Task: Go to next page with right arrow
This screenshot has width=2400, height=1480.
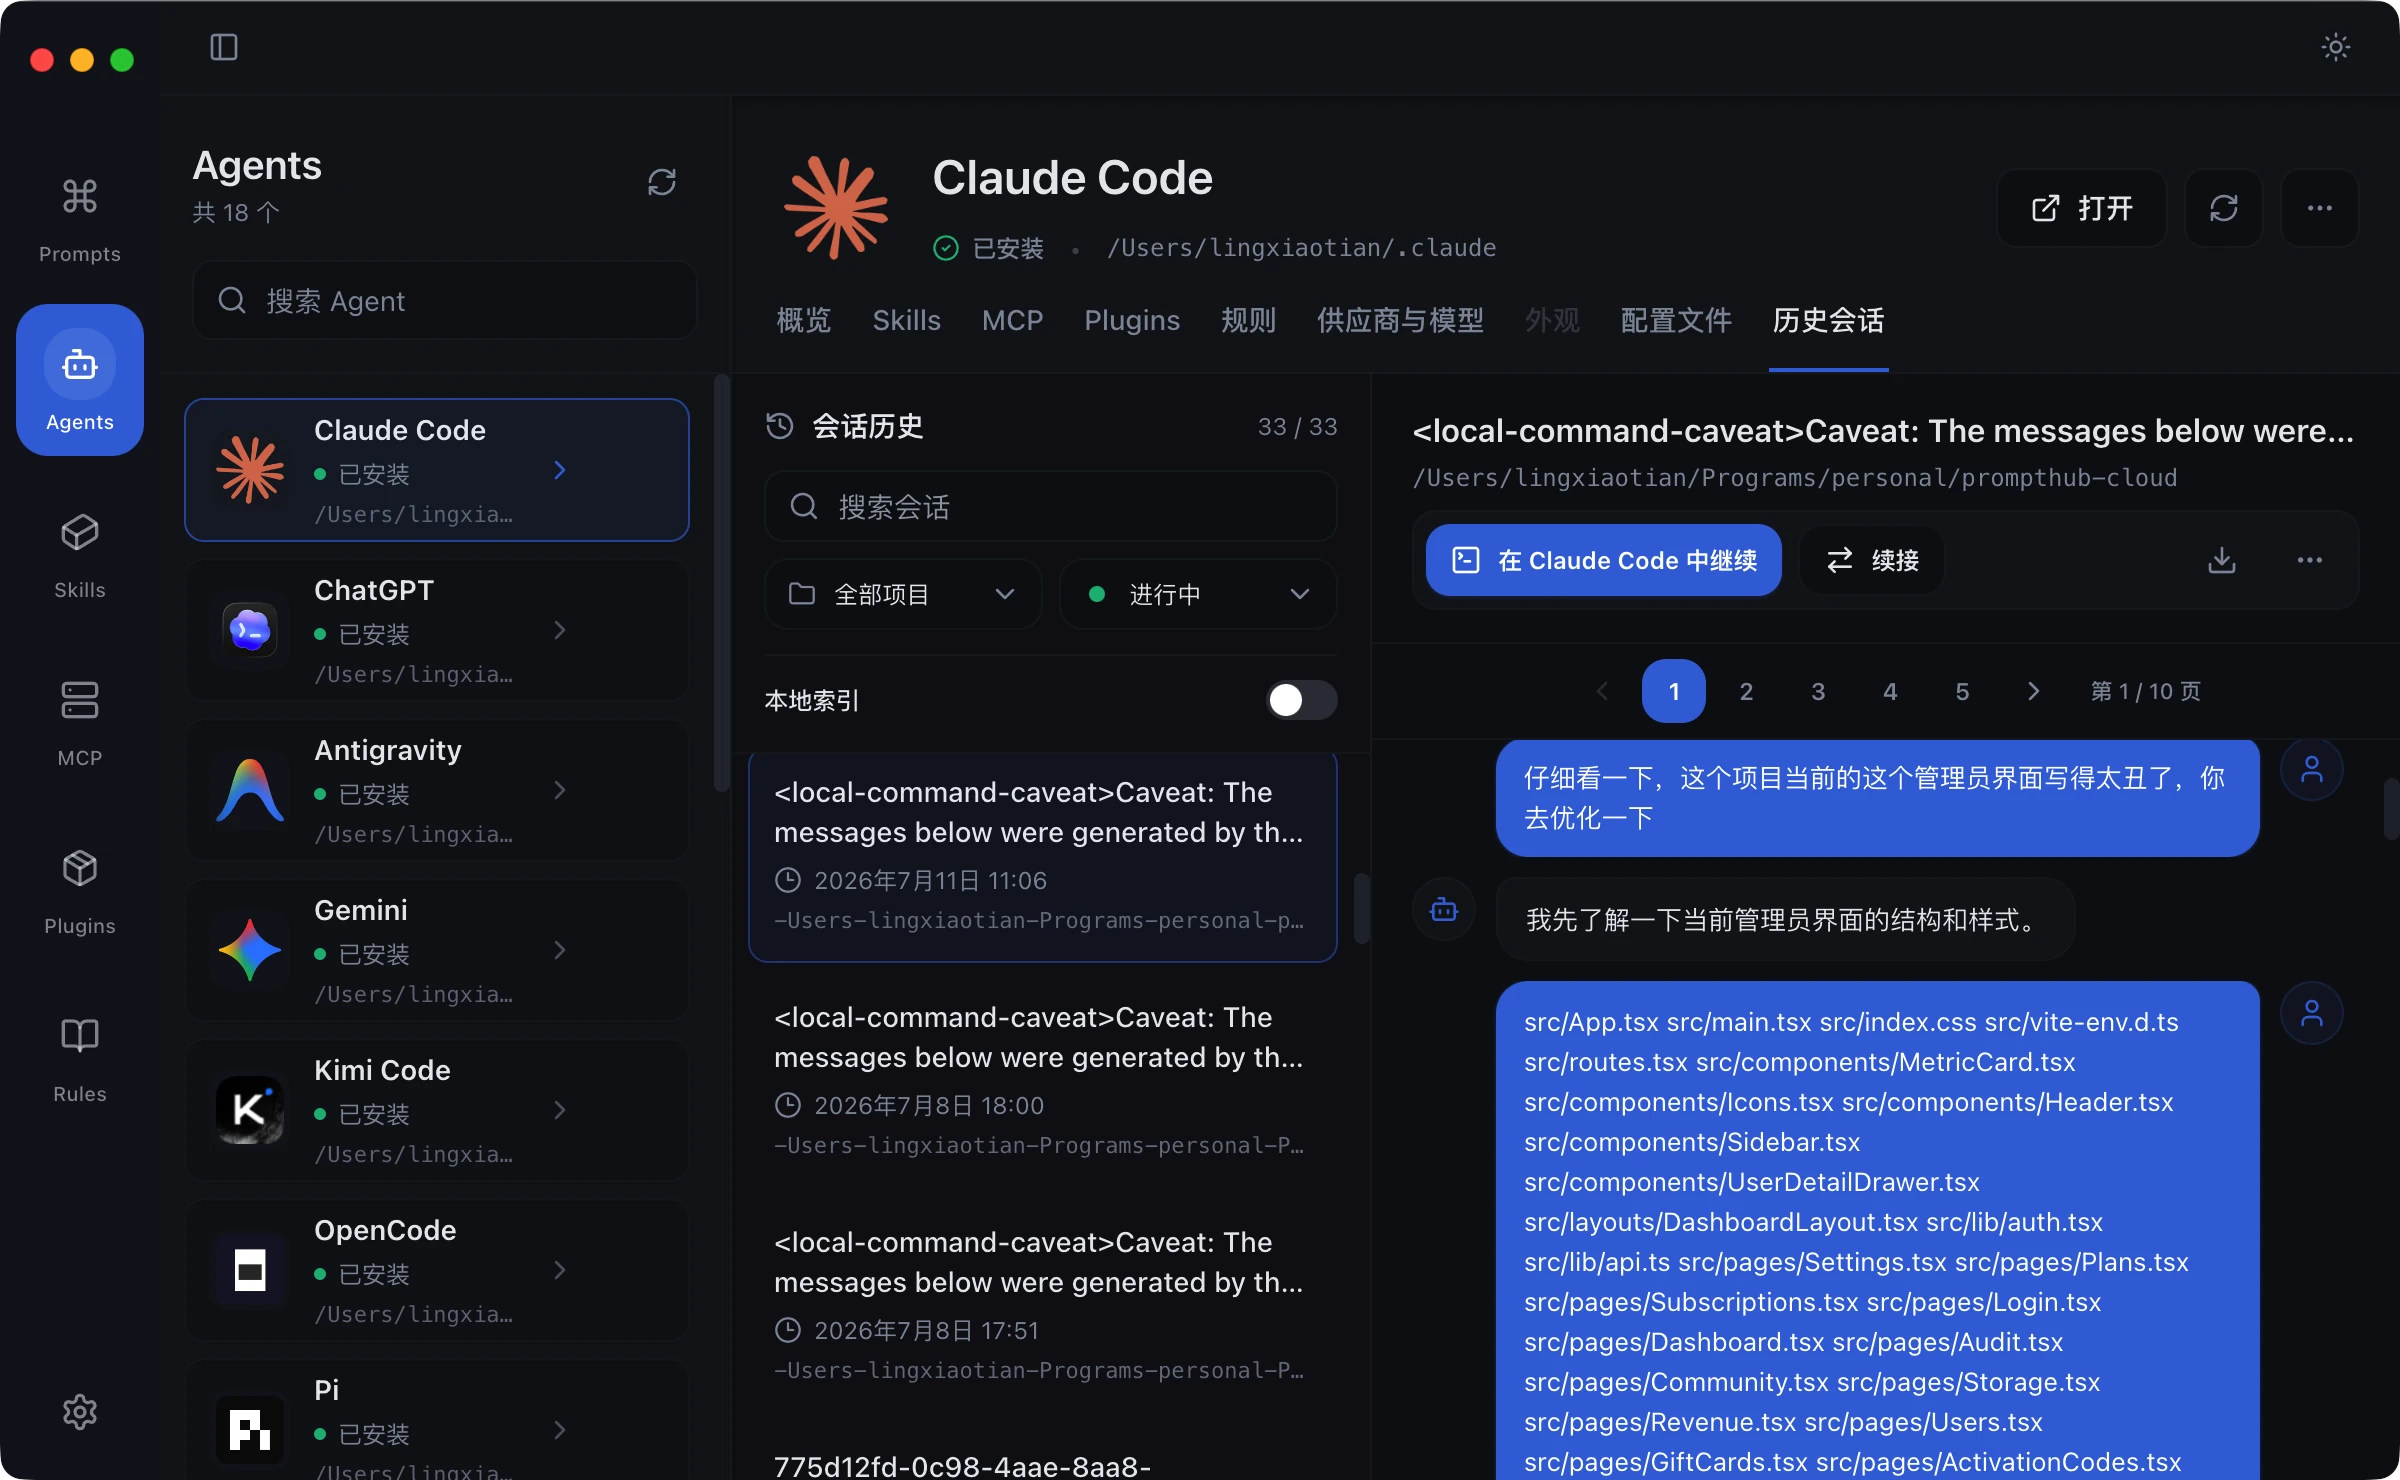Action: [x=2034, y=691]
